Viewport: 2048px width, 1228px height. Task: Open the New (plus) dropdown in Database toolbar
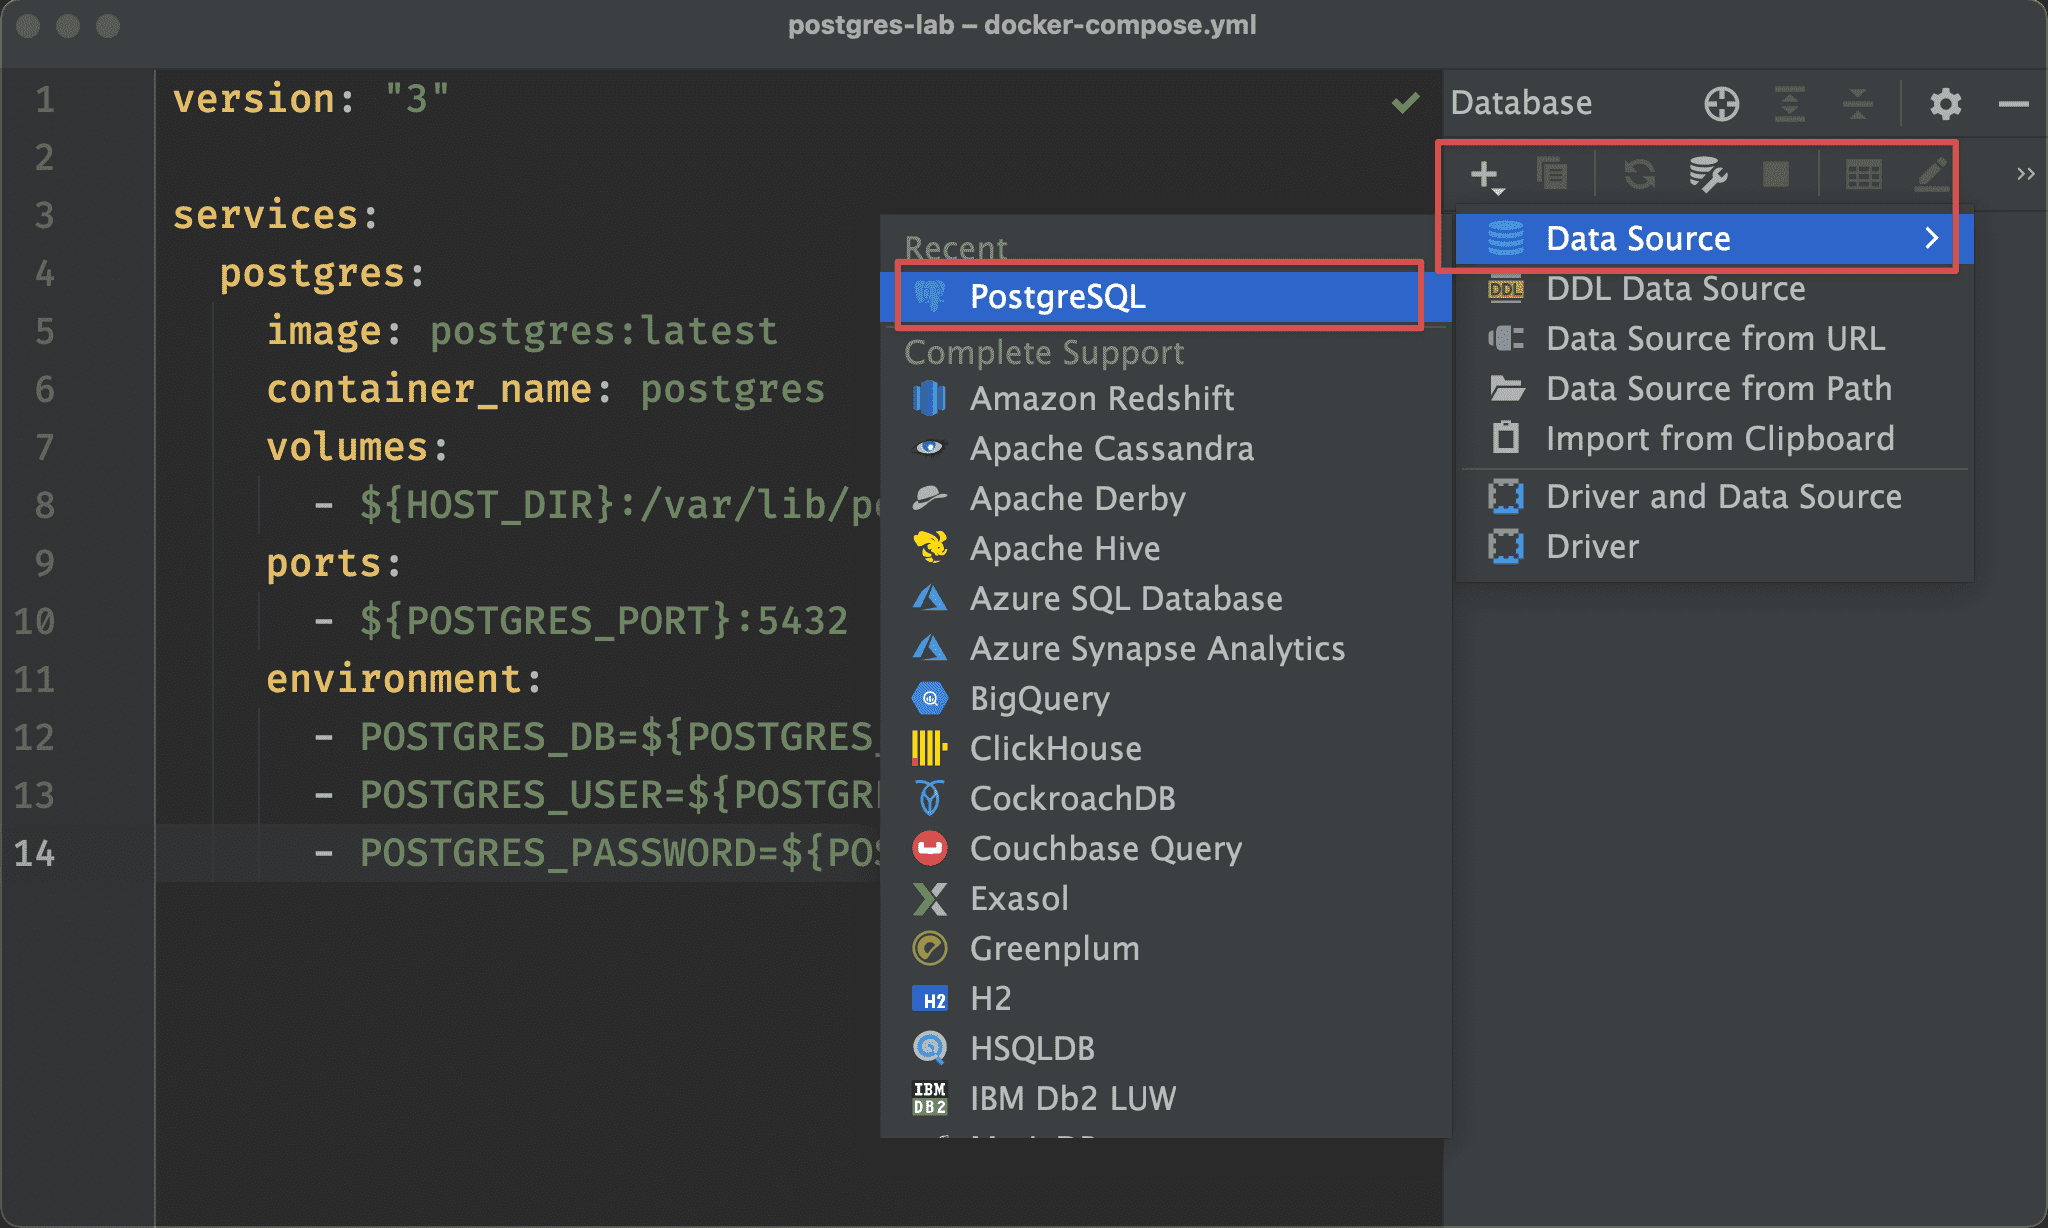coord(1487,176)
